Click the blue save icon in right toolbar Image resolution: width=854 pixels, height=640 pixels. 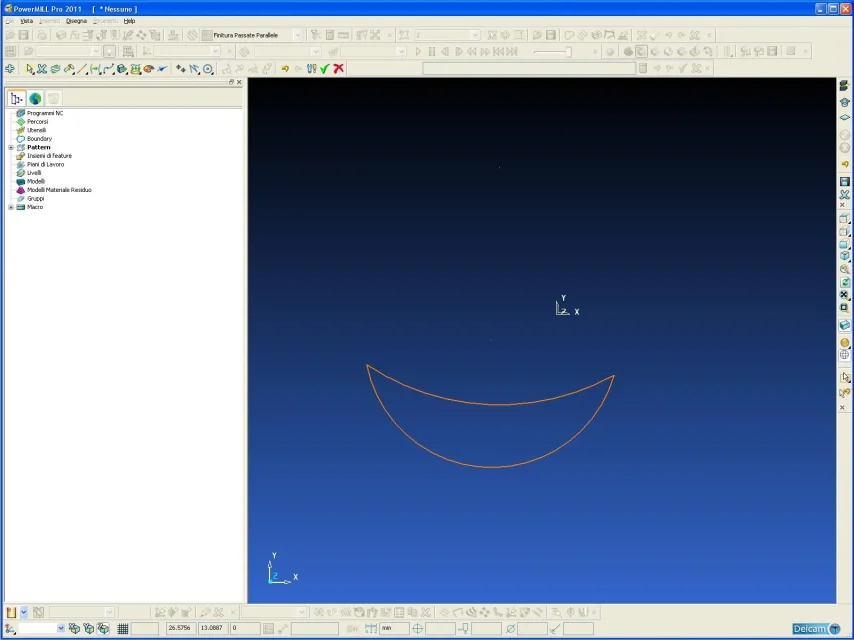coord(844,181)
